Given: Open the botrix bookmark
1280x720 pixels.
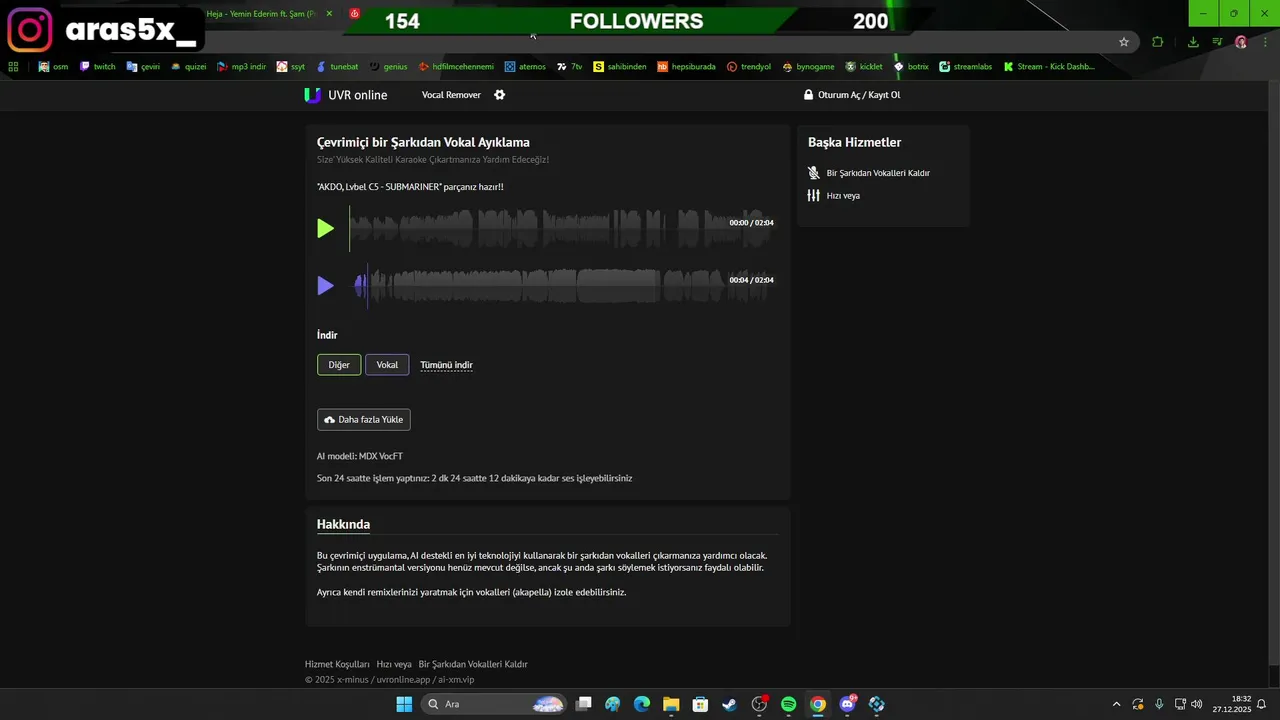Looking at the screenshot, I should [x=911, y=67].
